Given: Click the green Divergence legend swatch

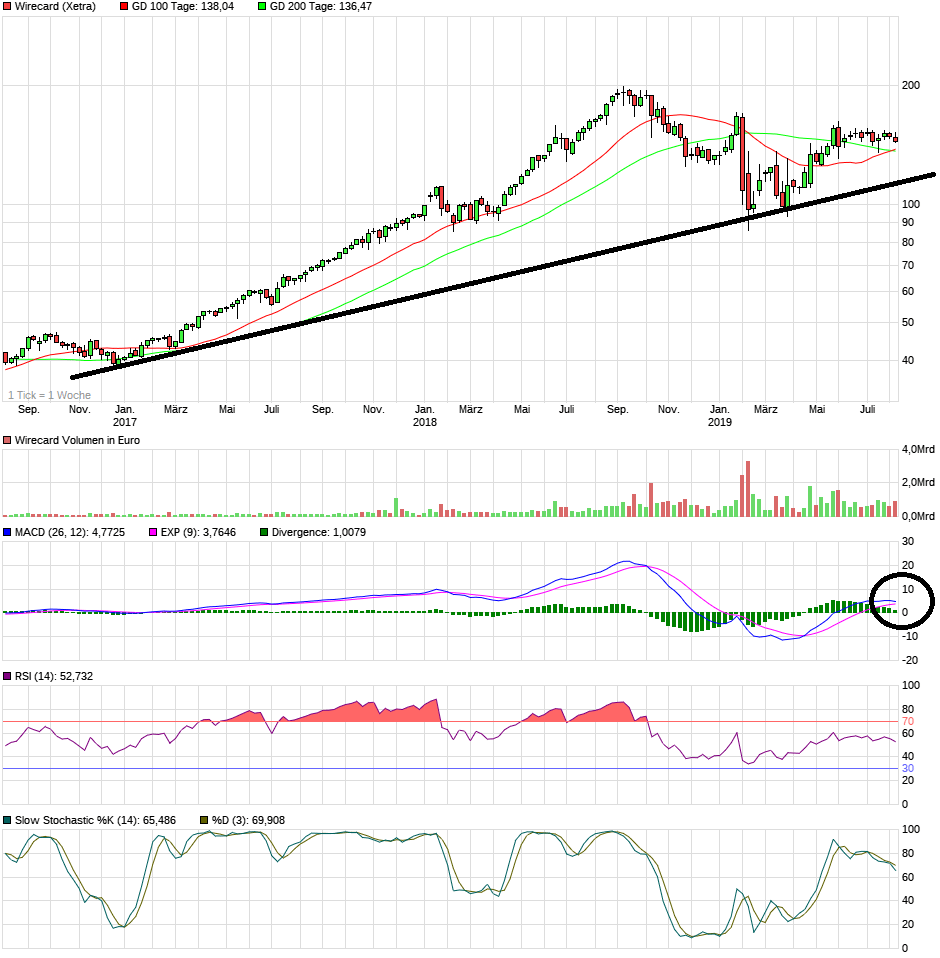Looking at the screenshot, I should pyautogui.click(x=264, y=533).
